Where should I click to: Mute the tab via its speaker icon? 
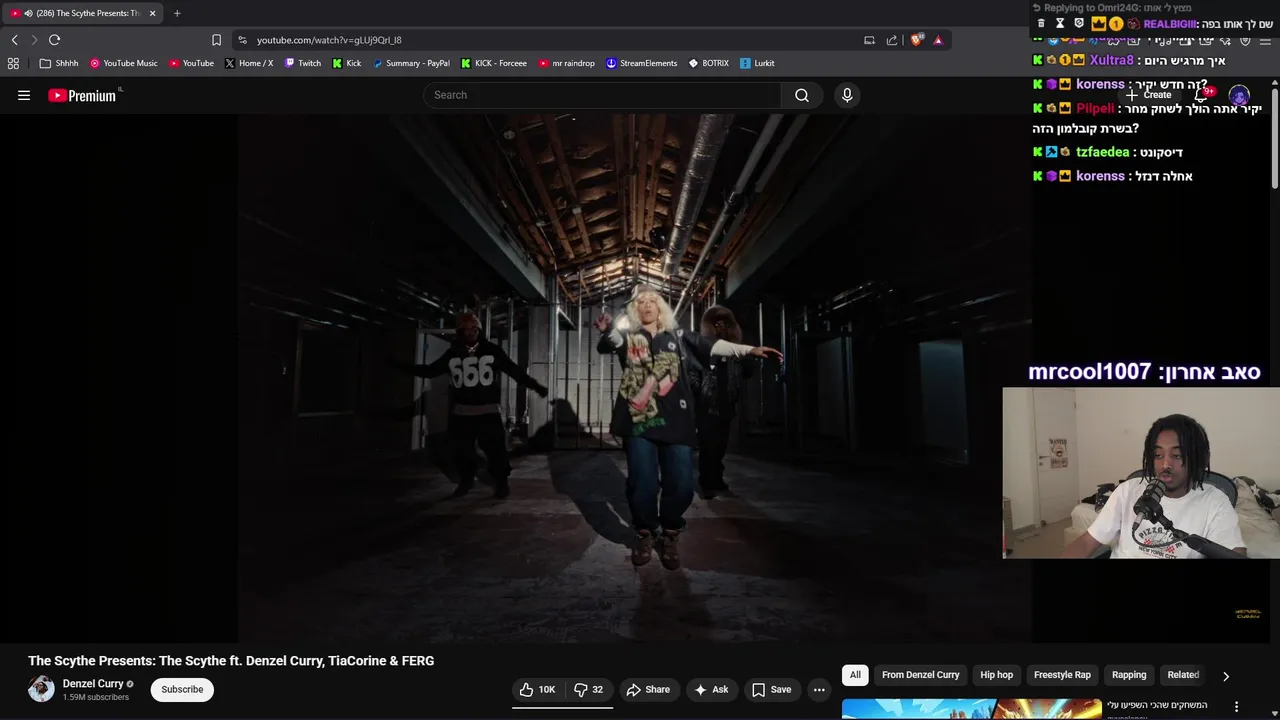click(x=28, y=13)
